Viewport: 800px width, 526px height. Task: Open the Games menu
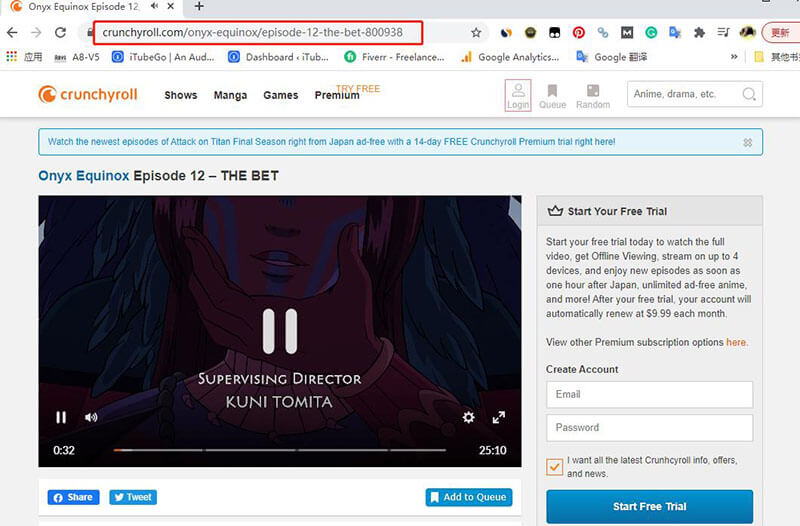point(281,95)
